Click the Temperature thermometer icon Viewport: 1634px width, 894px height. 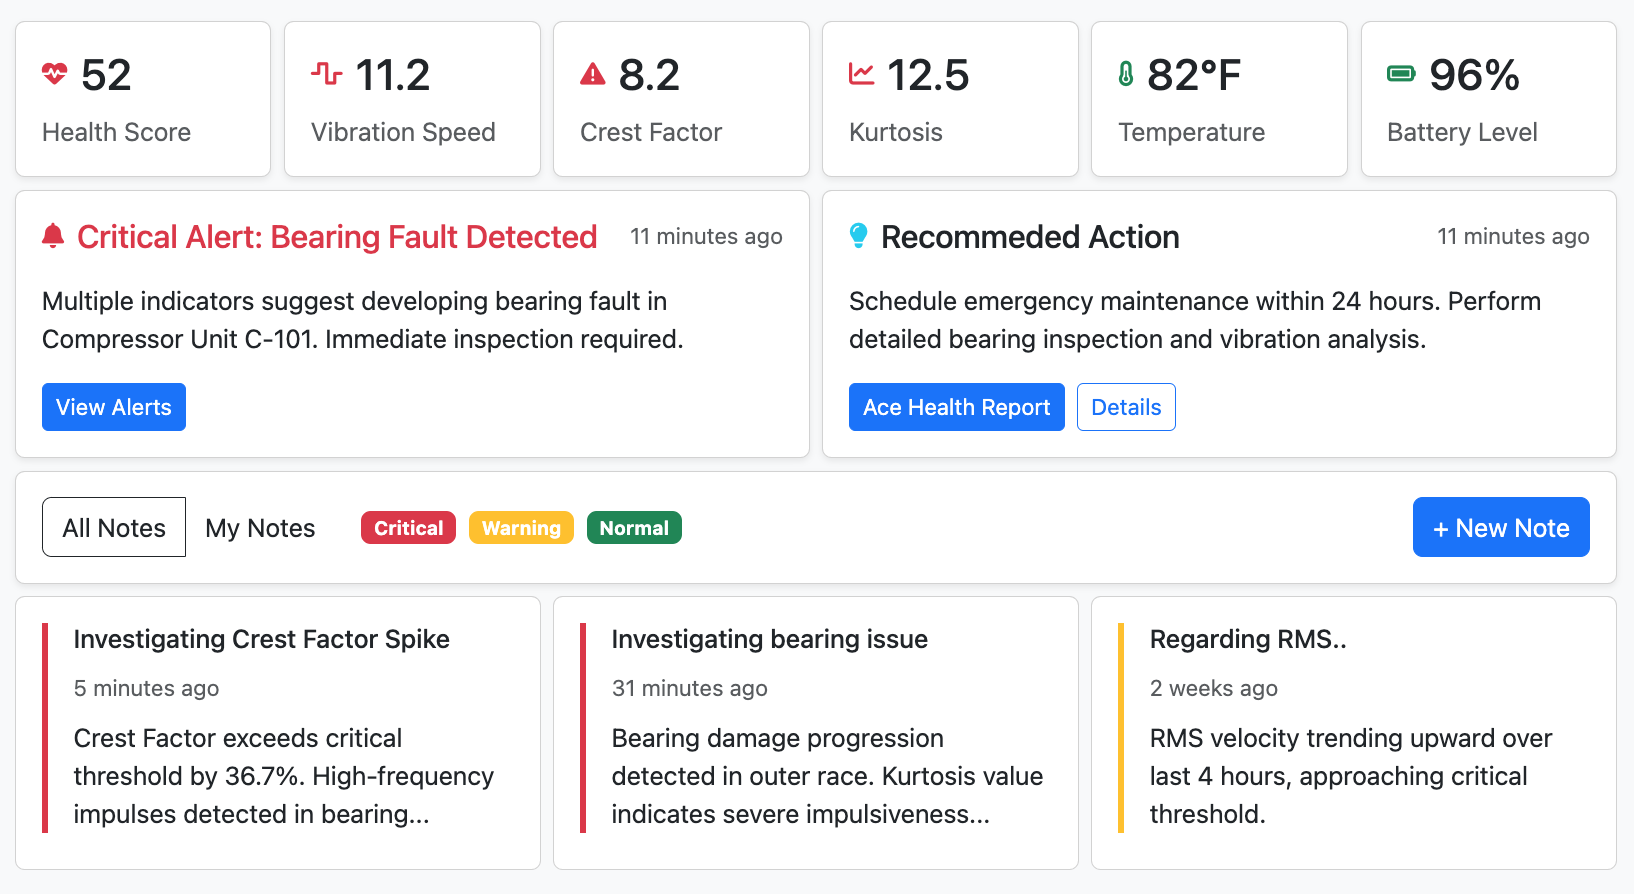[1126, 74]
